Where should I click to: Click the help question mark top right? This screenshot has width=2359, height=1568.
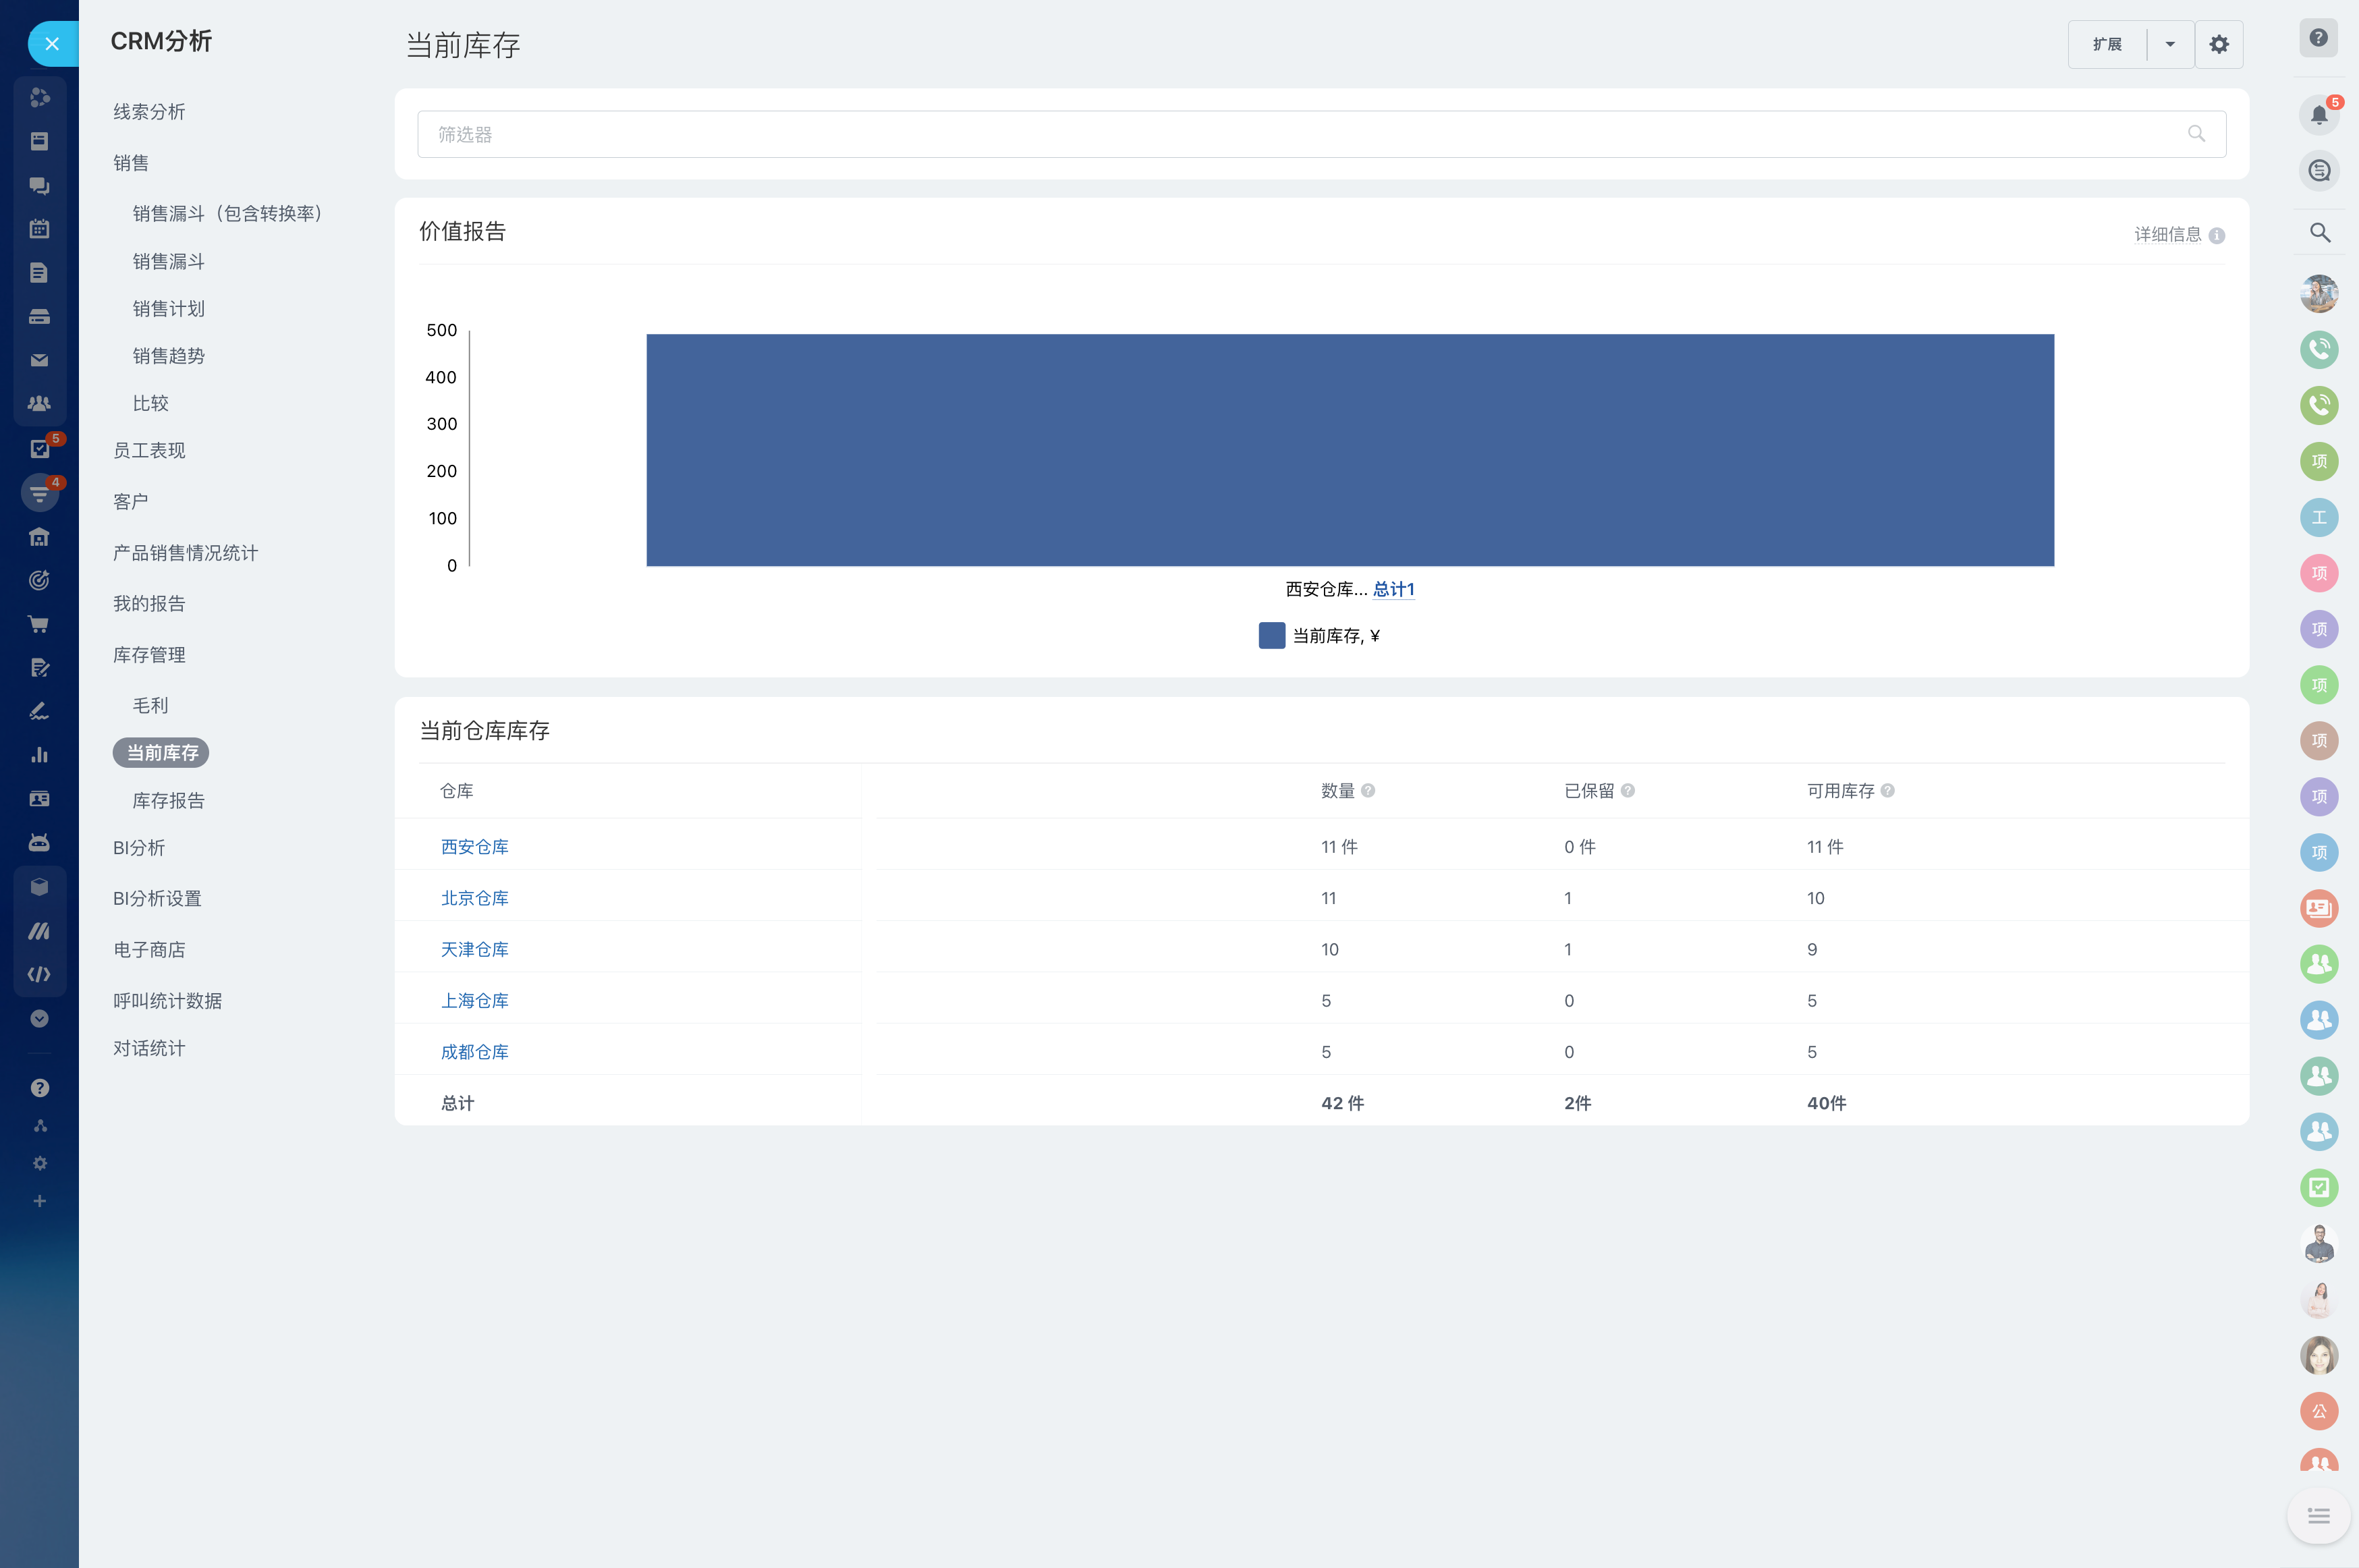(x=2319, y=39)
